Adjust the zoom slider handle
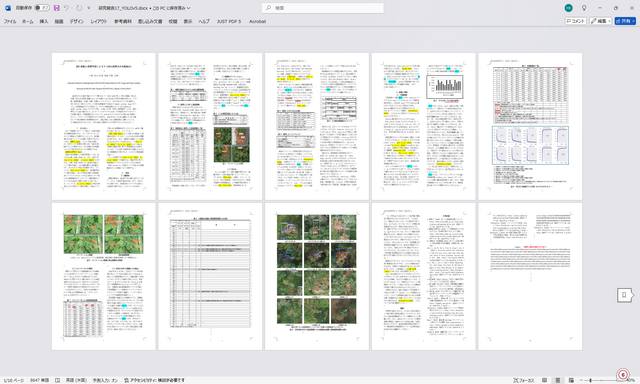This screenshot has width=640, height=384. [x=590, y=380]
